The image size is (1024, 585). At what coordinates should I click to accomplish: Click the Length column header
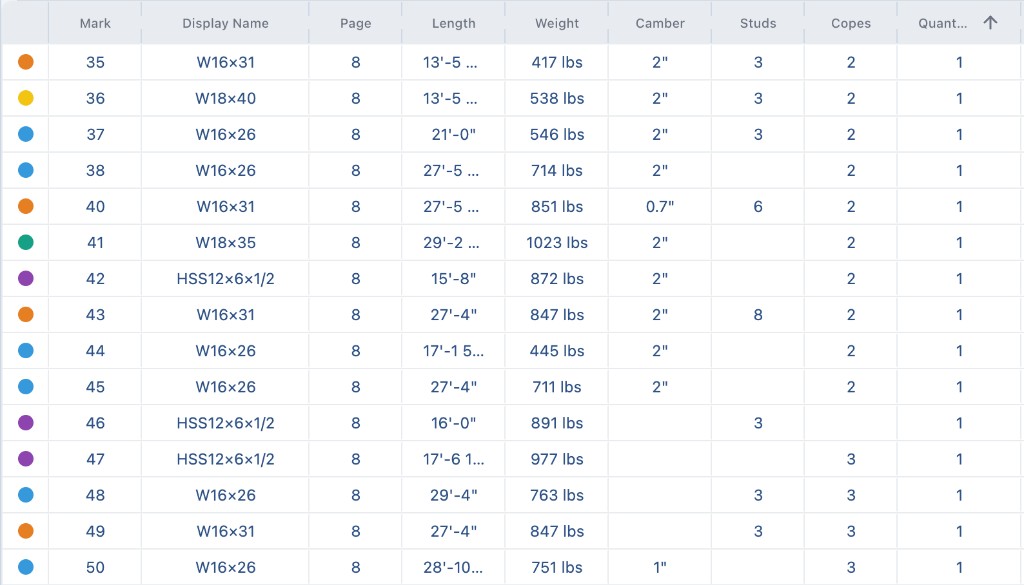[x=454, y=24]
